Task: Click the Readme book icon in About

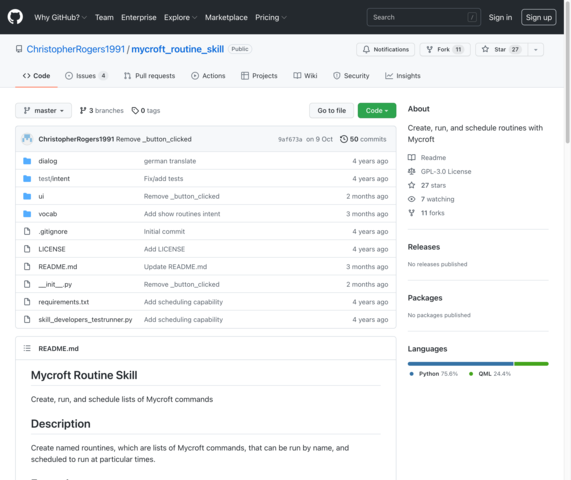Action: [411, 157]
